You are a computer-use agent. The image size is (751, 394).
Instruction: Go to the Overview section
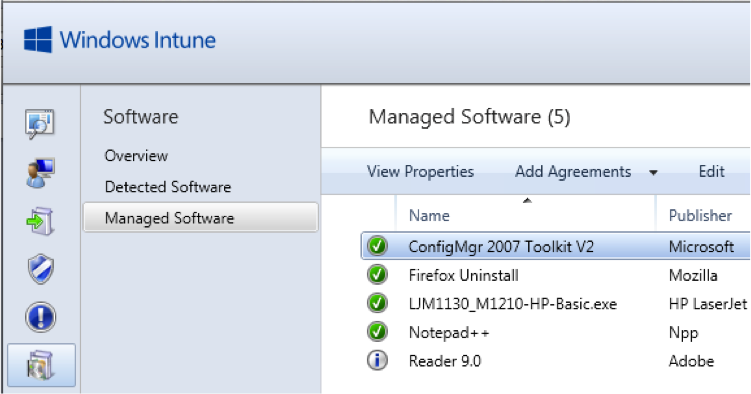point(137,156)
